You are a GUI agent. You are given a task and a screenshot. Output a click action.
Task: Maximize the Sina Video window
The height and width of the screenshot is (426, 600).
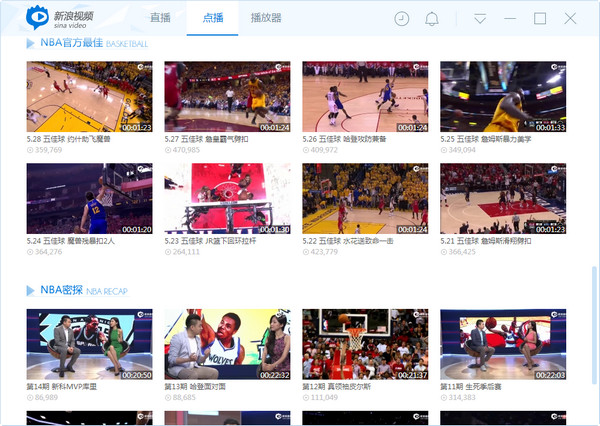pyautogui.click(x=540, y=19)
